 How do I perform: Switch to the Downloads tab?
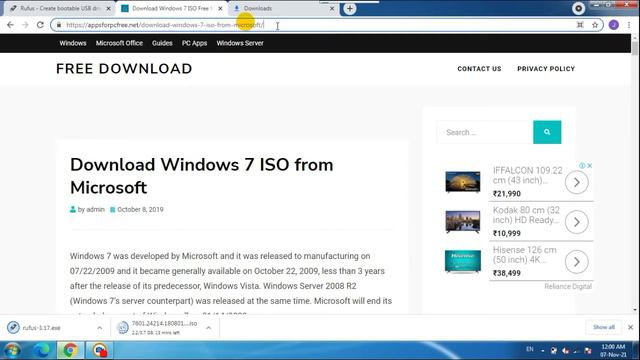pyautogui.click(x=284, y=8)
